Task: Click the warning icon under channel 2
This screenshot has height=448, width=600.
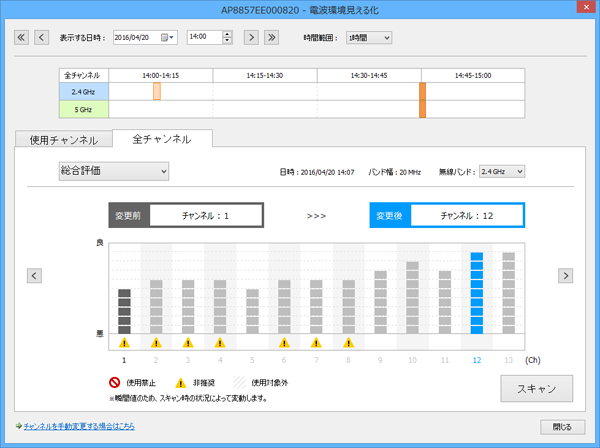Action: 155,343
